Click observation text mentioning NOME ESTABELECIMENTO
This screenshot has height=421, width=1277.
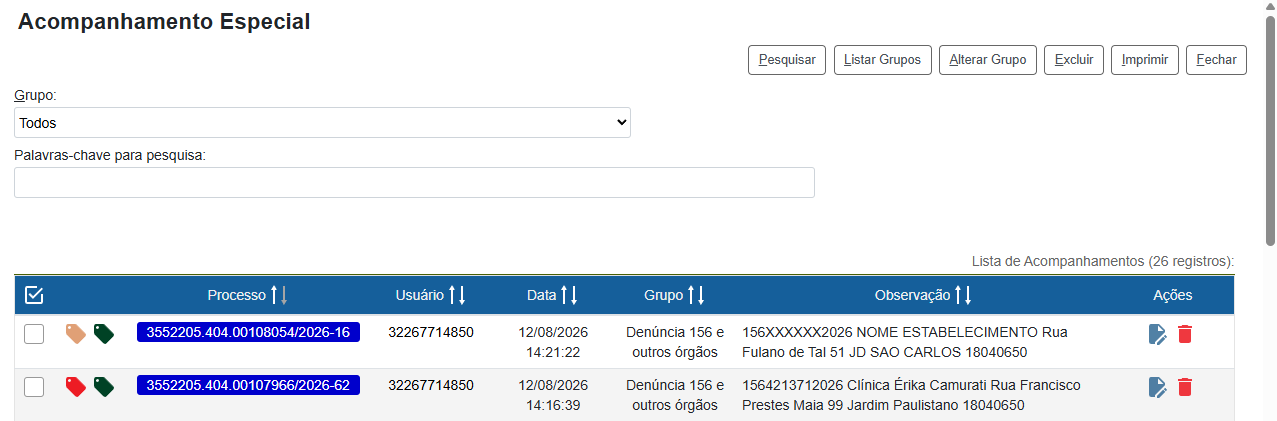coord(905,342)
